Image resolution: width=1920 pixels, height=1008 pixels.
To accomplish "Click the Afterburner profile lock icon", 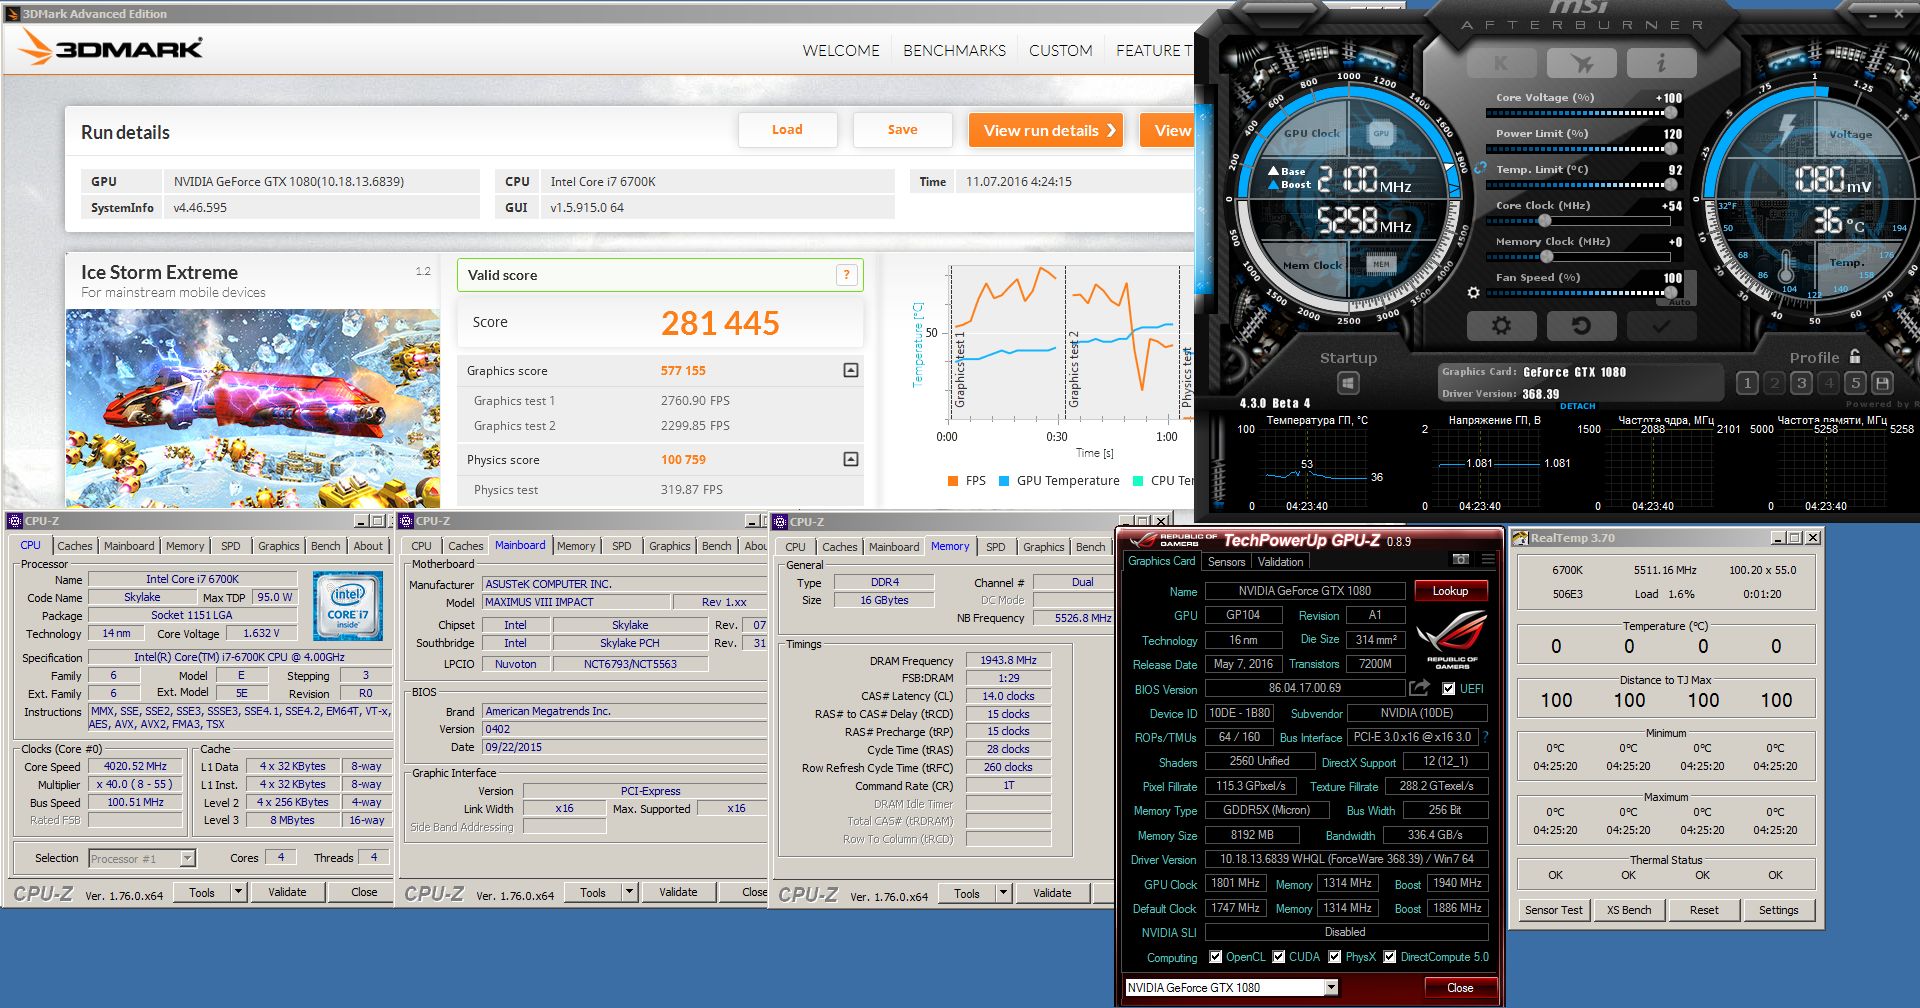I will tap(1855, 356).
